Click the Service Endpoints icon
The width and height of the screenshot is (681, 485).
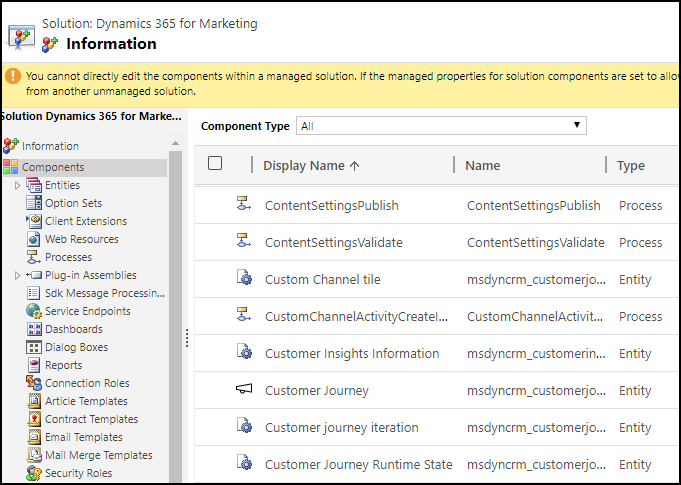click(34, 311)
